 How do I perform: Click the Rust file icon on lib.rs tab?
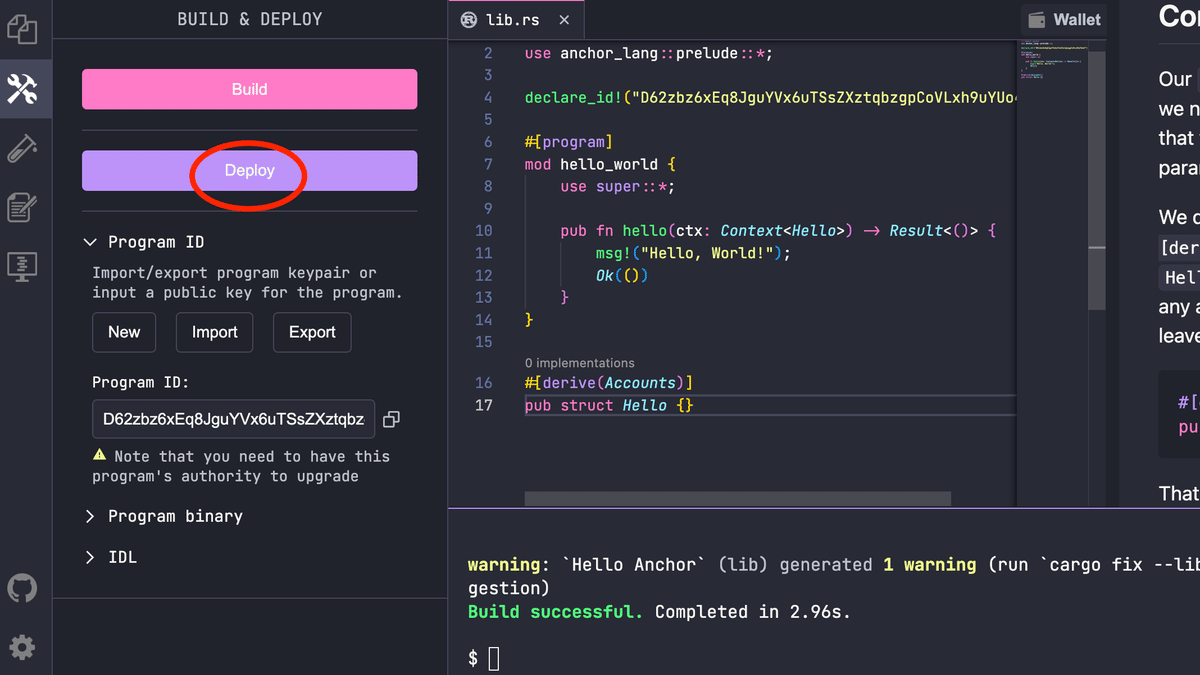[468, 19]
